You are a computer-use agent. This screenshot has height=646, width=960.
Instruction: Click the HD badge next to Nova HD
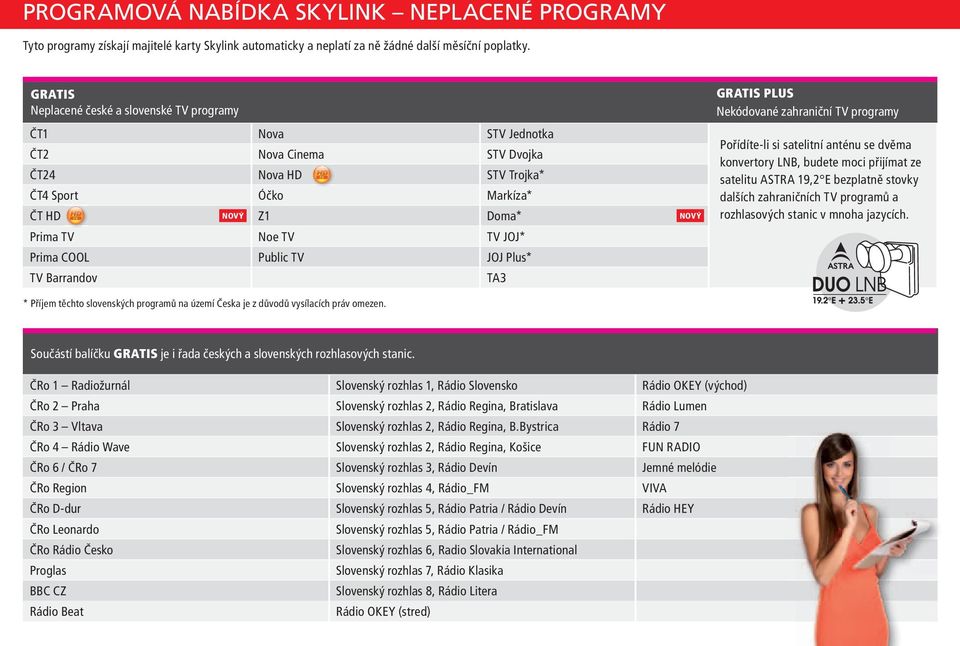coord(322,175)
